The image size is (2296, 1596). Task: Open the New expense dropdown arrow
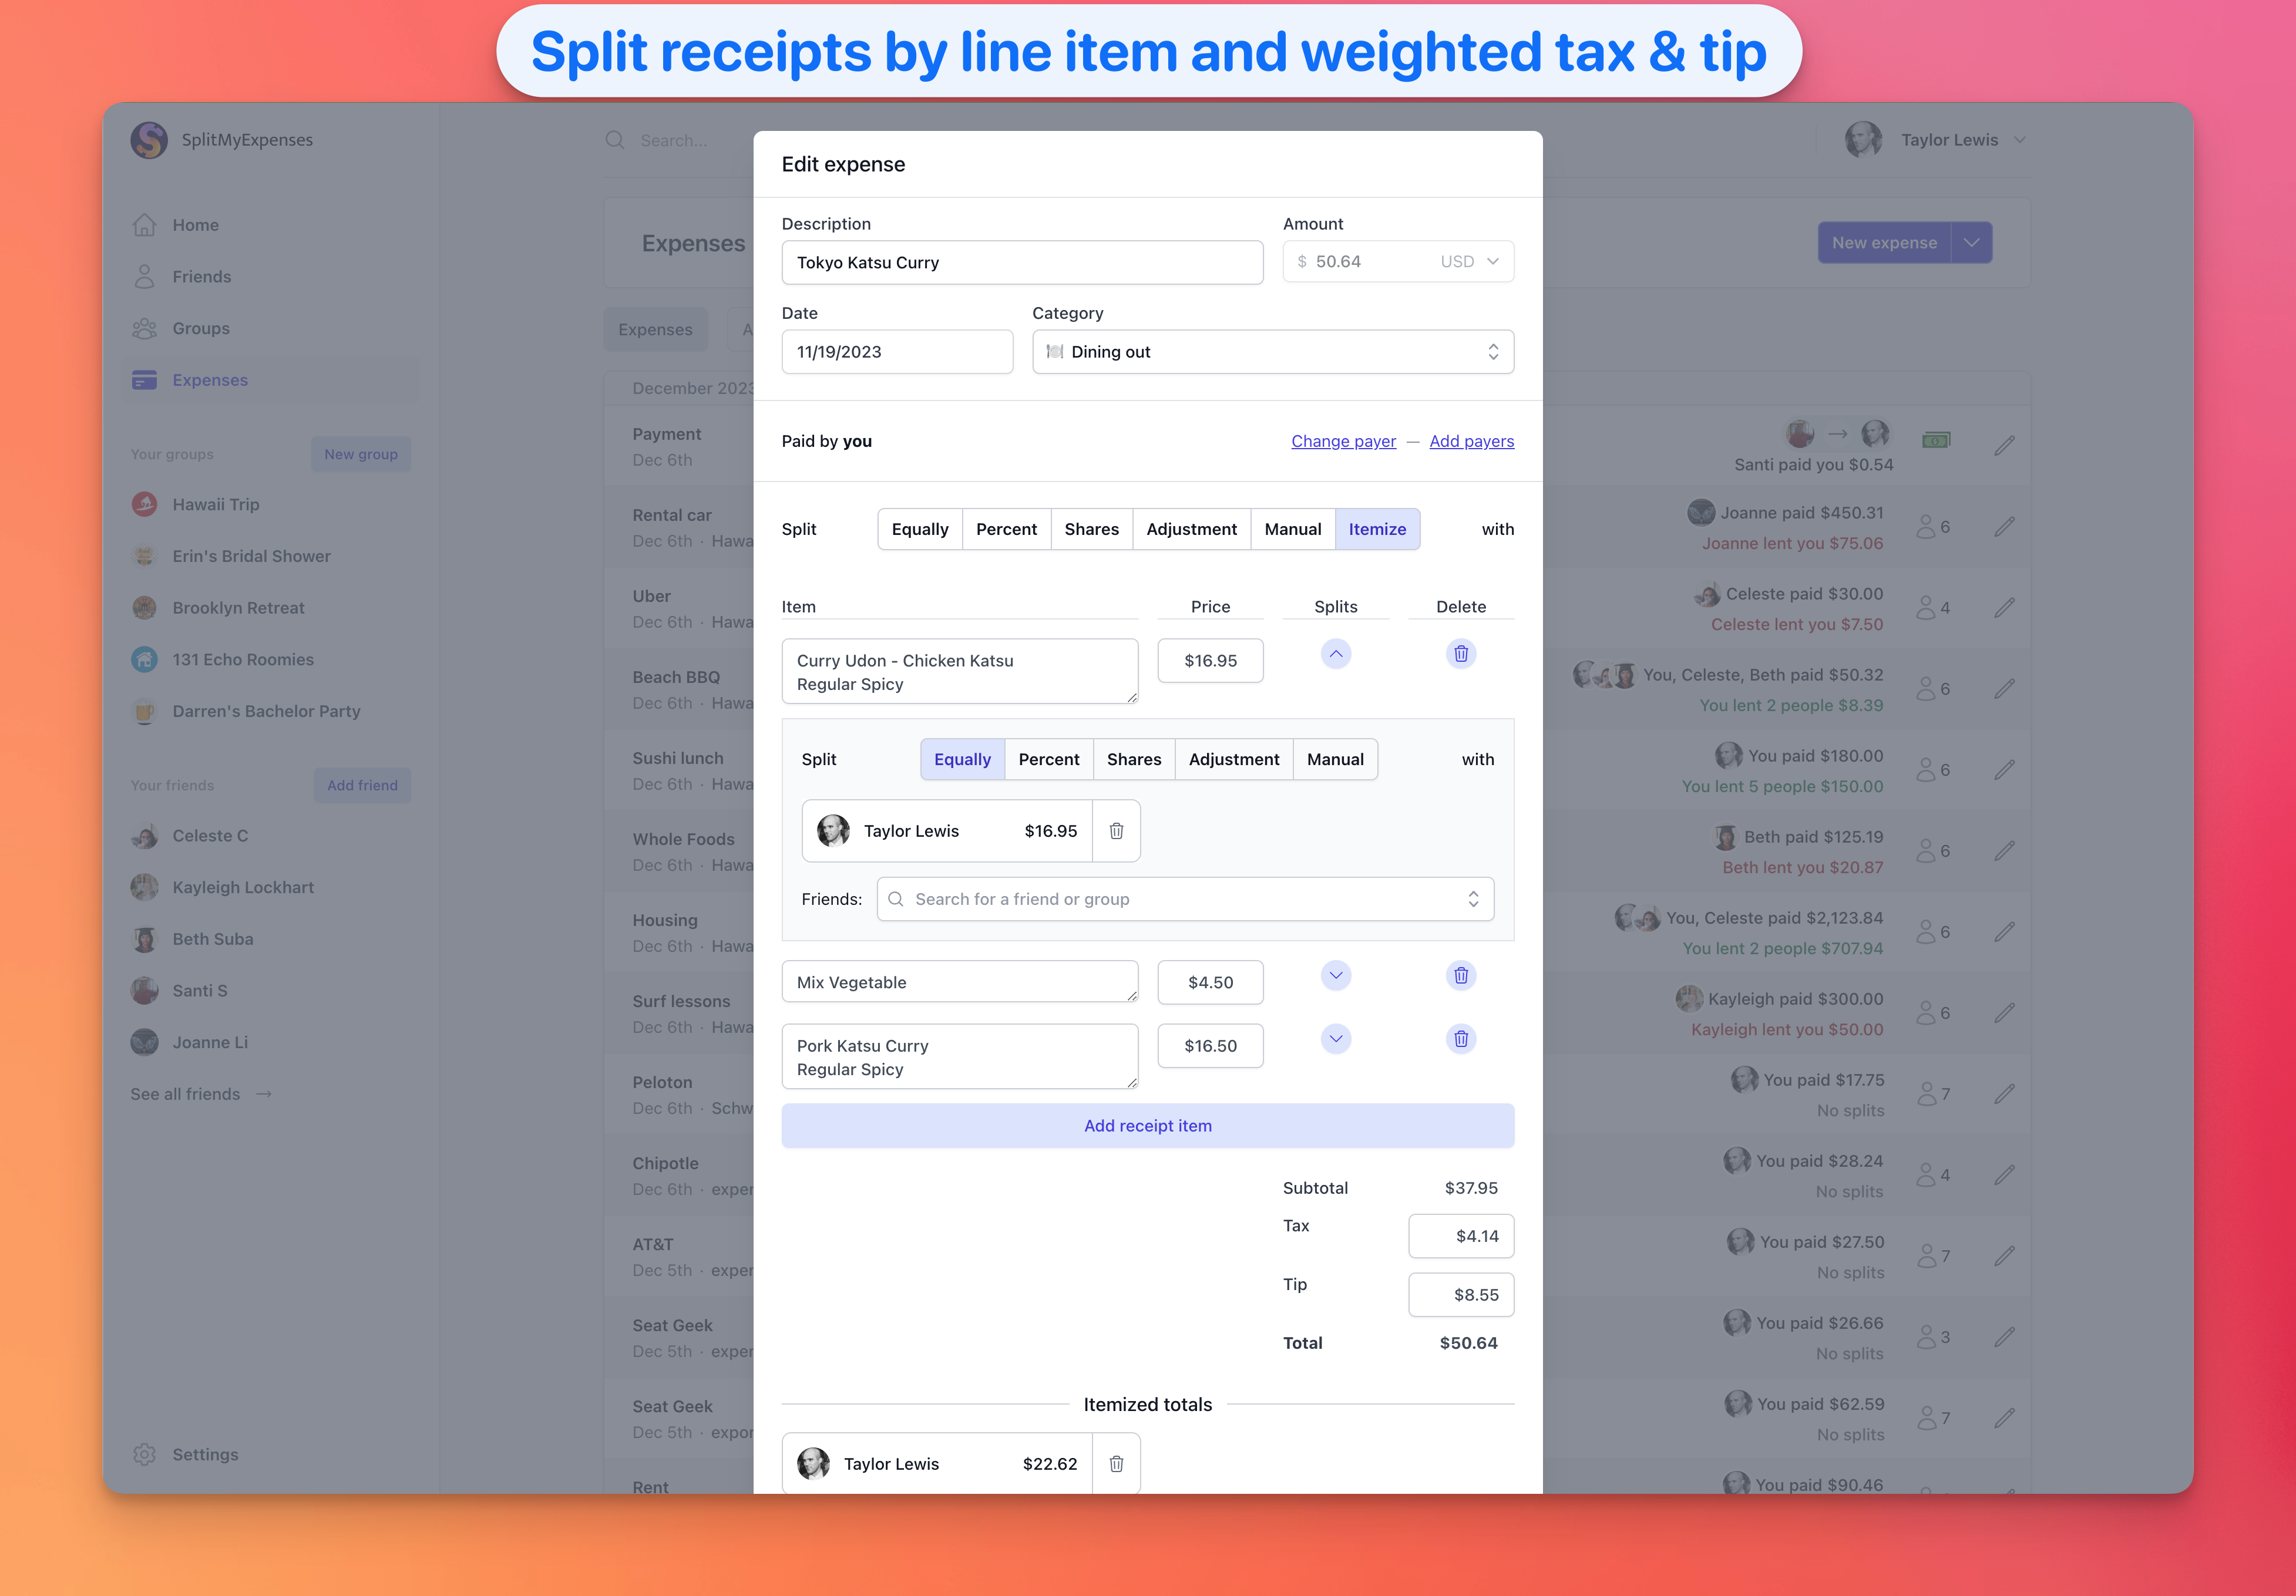[x=1972, y=243]
